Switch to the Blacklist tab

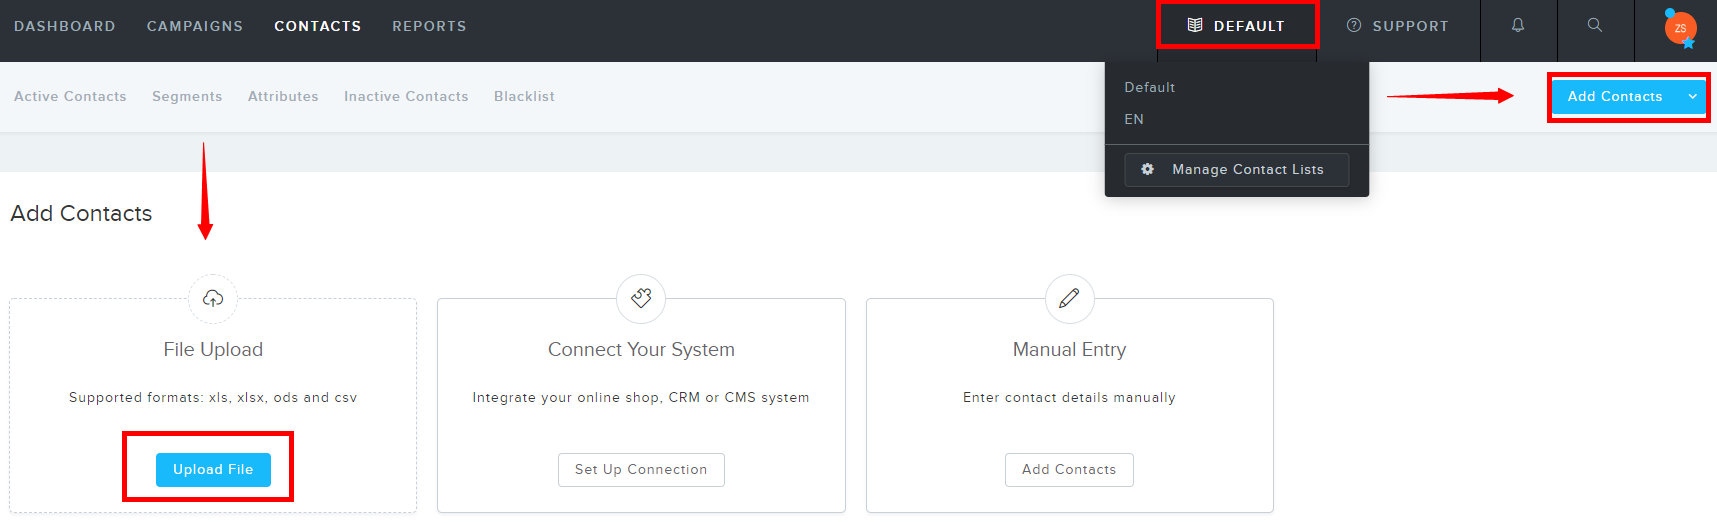tap(524, 96)
